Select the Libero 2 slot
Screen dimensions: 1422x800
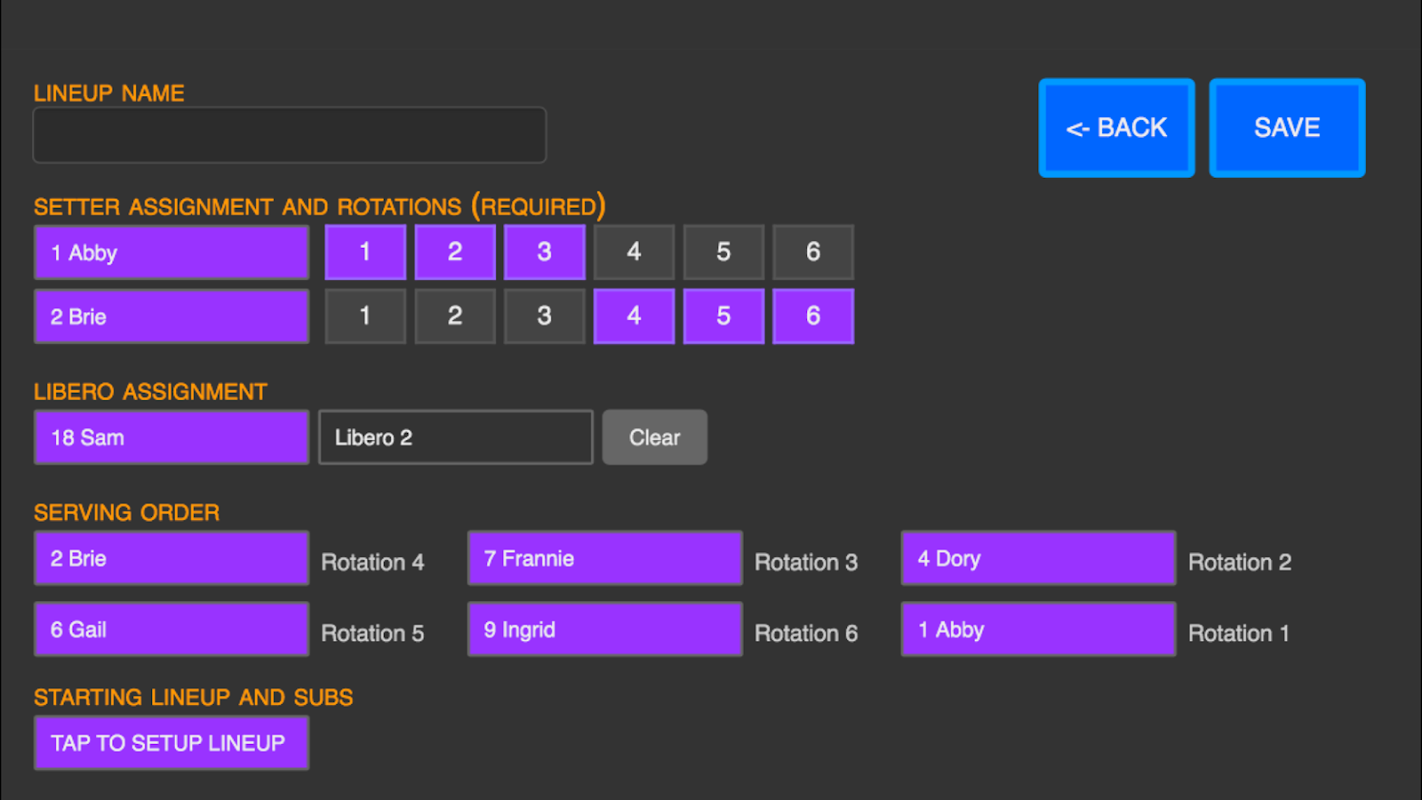[456, 437]
